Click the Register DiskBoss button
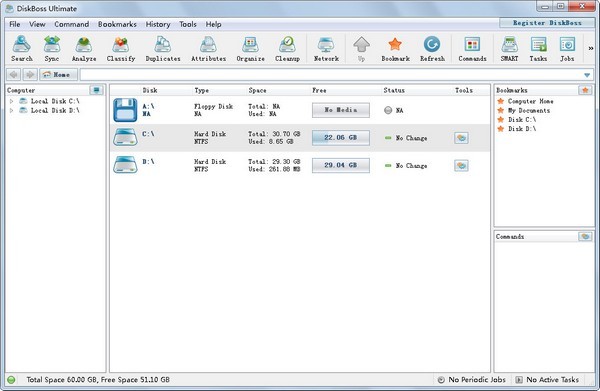Image resolution: width=600 pixels, height=391 pixels. [x=547, y=23]
